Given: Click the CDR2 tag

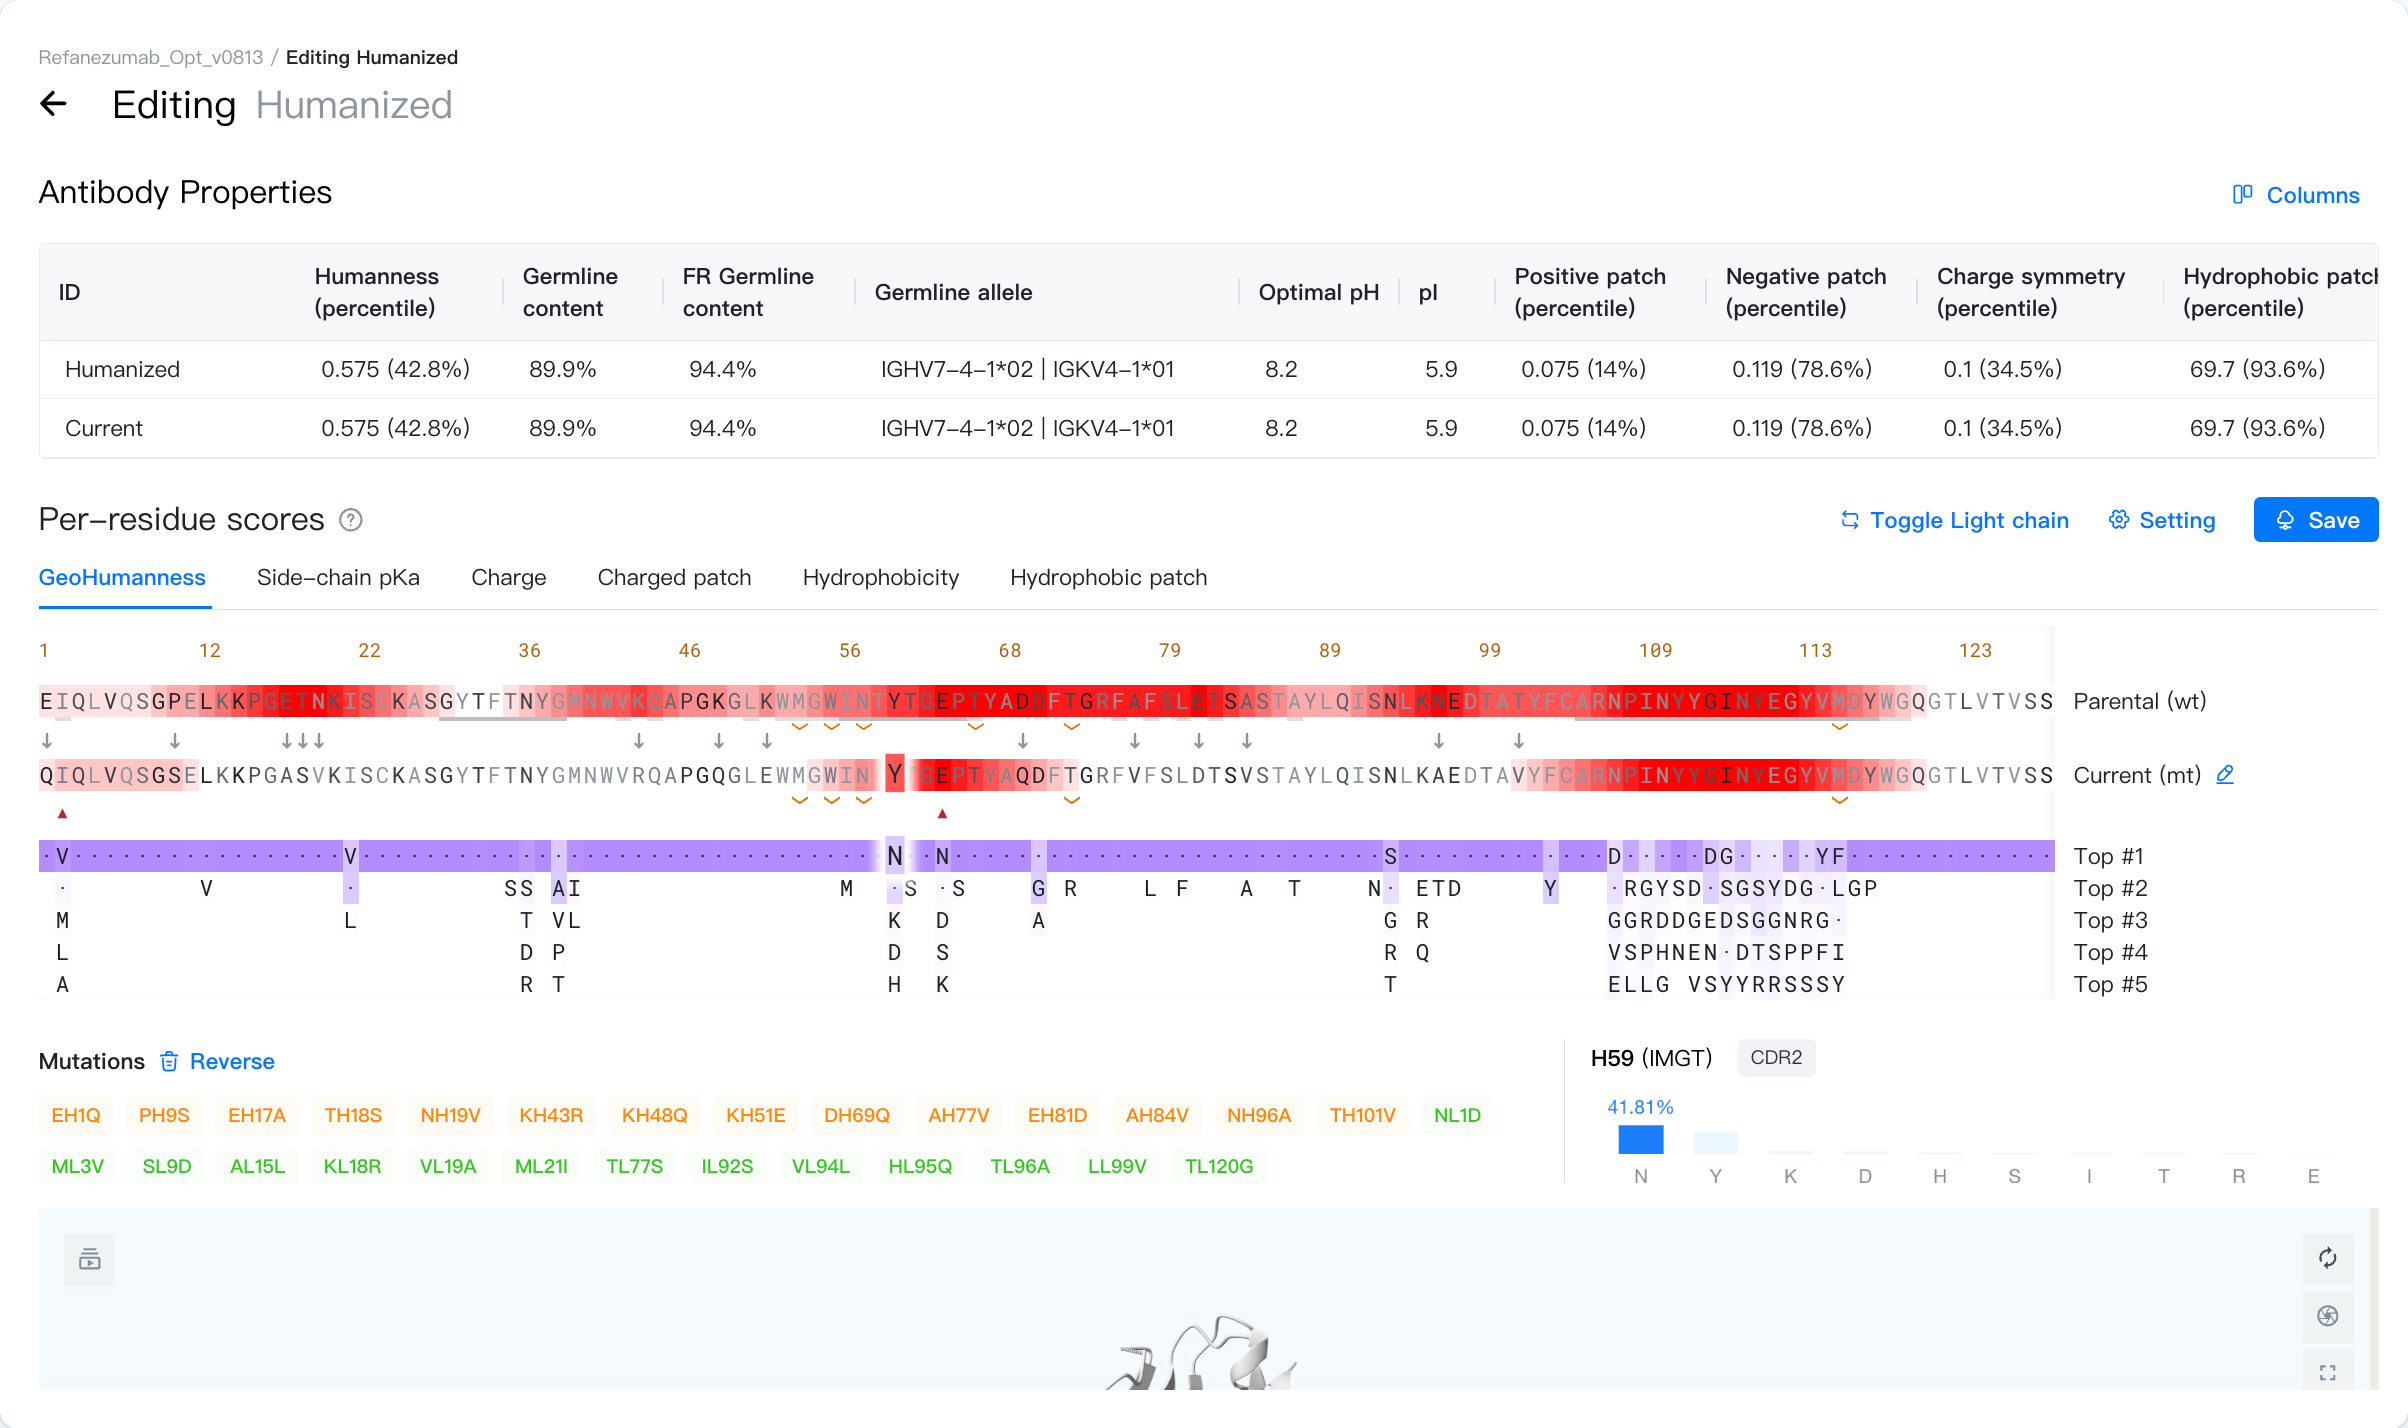Looking at the screenshot, I should coord(1776,1058).
